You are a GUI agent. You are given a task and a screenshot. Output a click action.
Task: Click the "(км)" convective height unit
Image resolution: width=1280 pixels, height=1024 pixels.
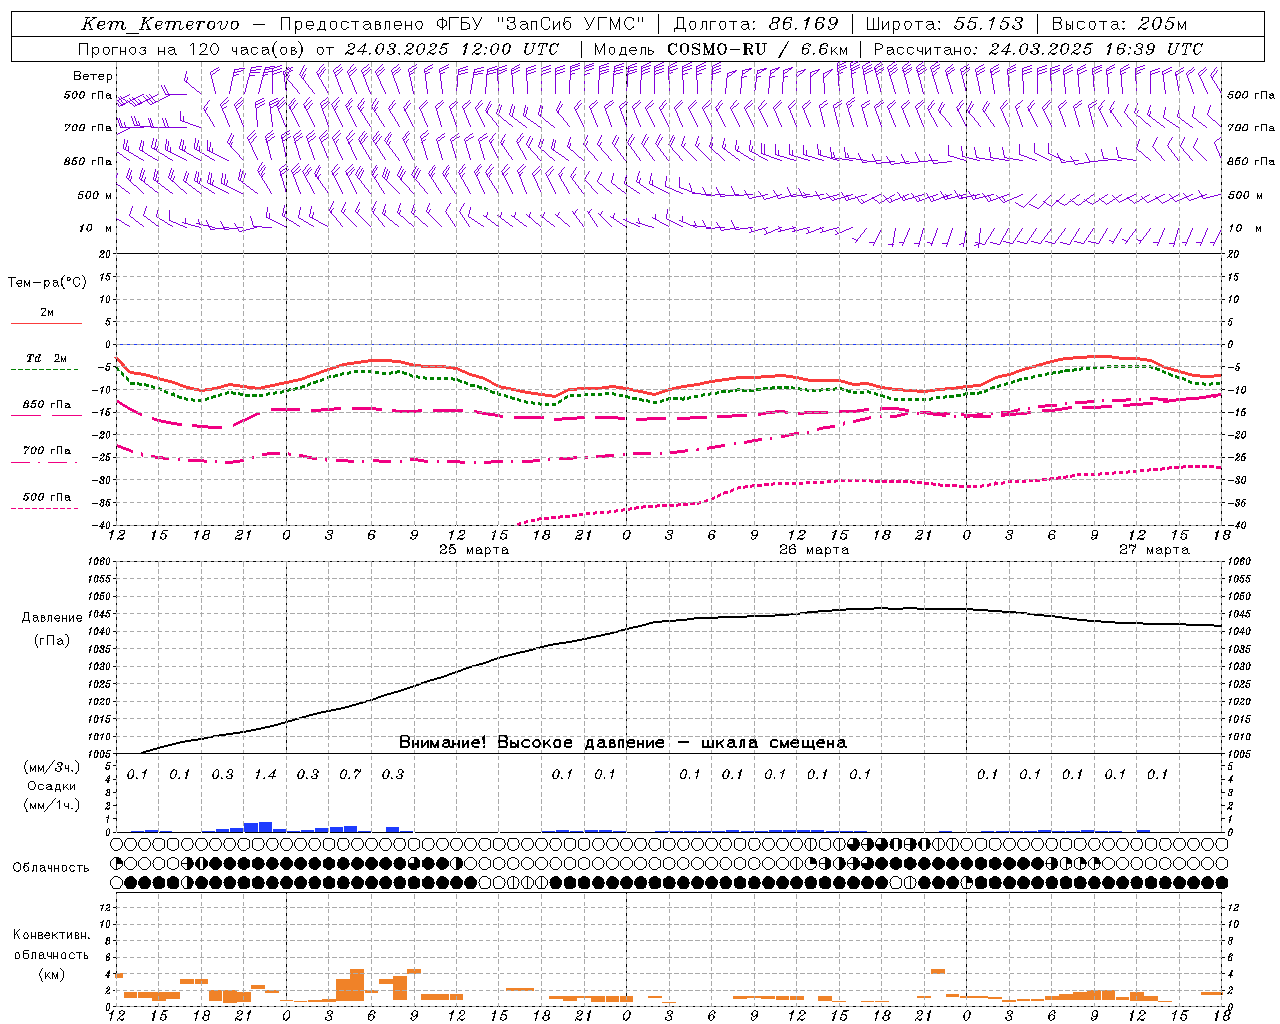[x=51, y=974]
